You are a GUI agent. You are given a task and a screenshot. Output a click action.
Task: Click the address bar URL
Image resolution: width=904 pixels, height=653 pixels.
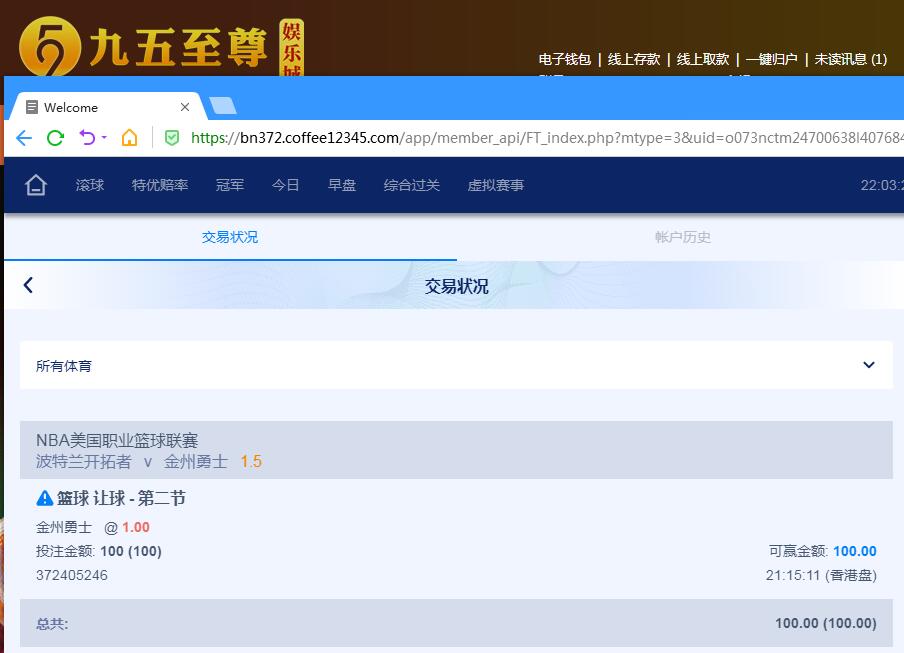point(547,138)
